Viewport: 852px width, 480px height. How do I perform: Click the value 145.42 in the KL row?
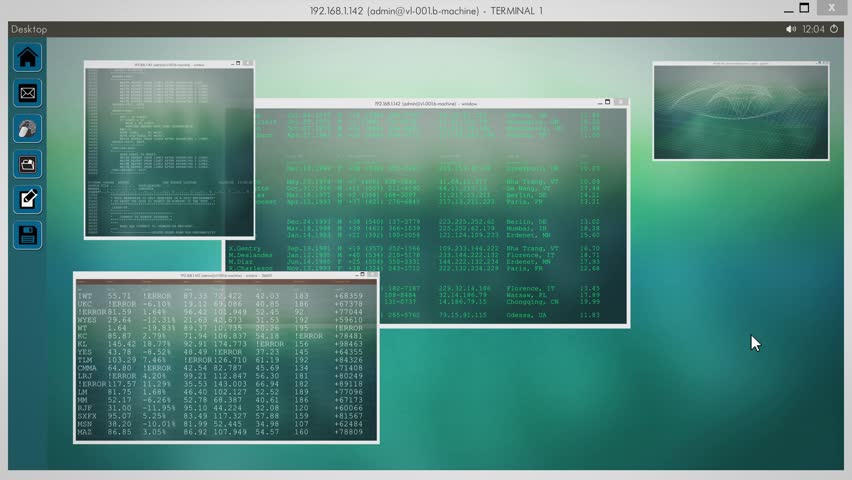122,344
